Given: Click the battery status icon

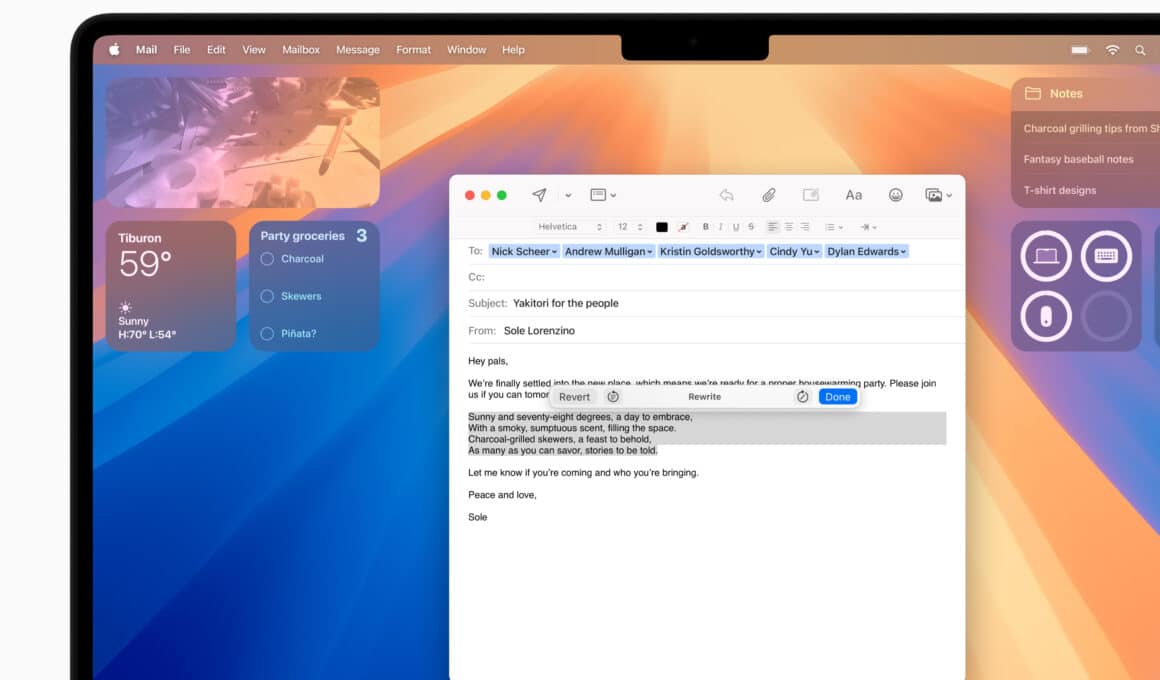Looking at the screenshot, I should 1080,50.
